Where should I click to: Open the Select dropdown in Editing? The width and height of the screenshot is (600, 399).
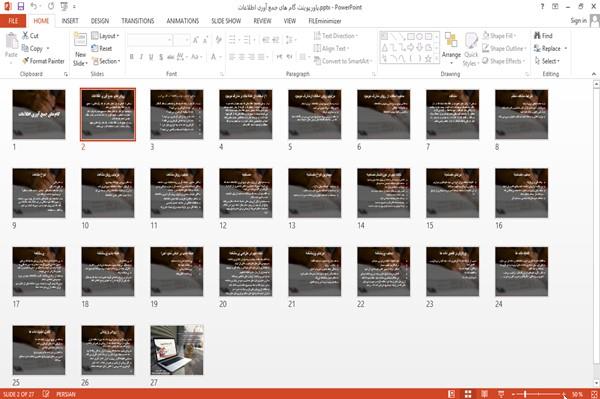[547, 61]
